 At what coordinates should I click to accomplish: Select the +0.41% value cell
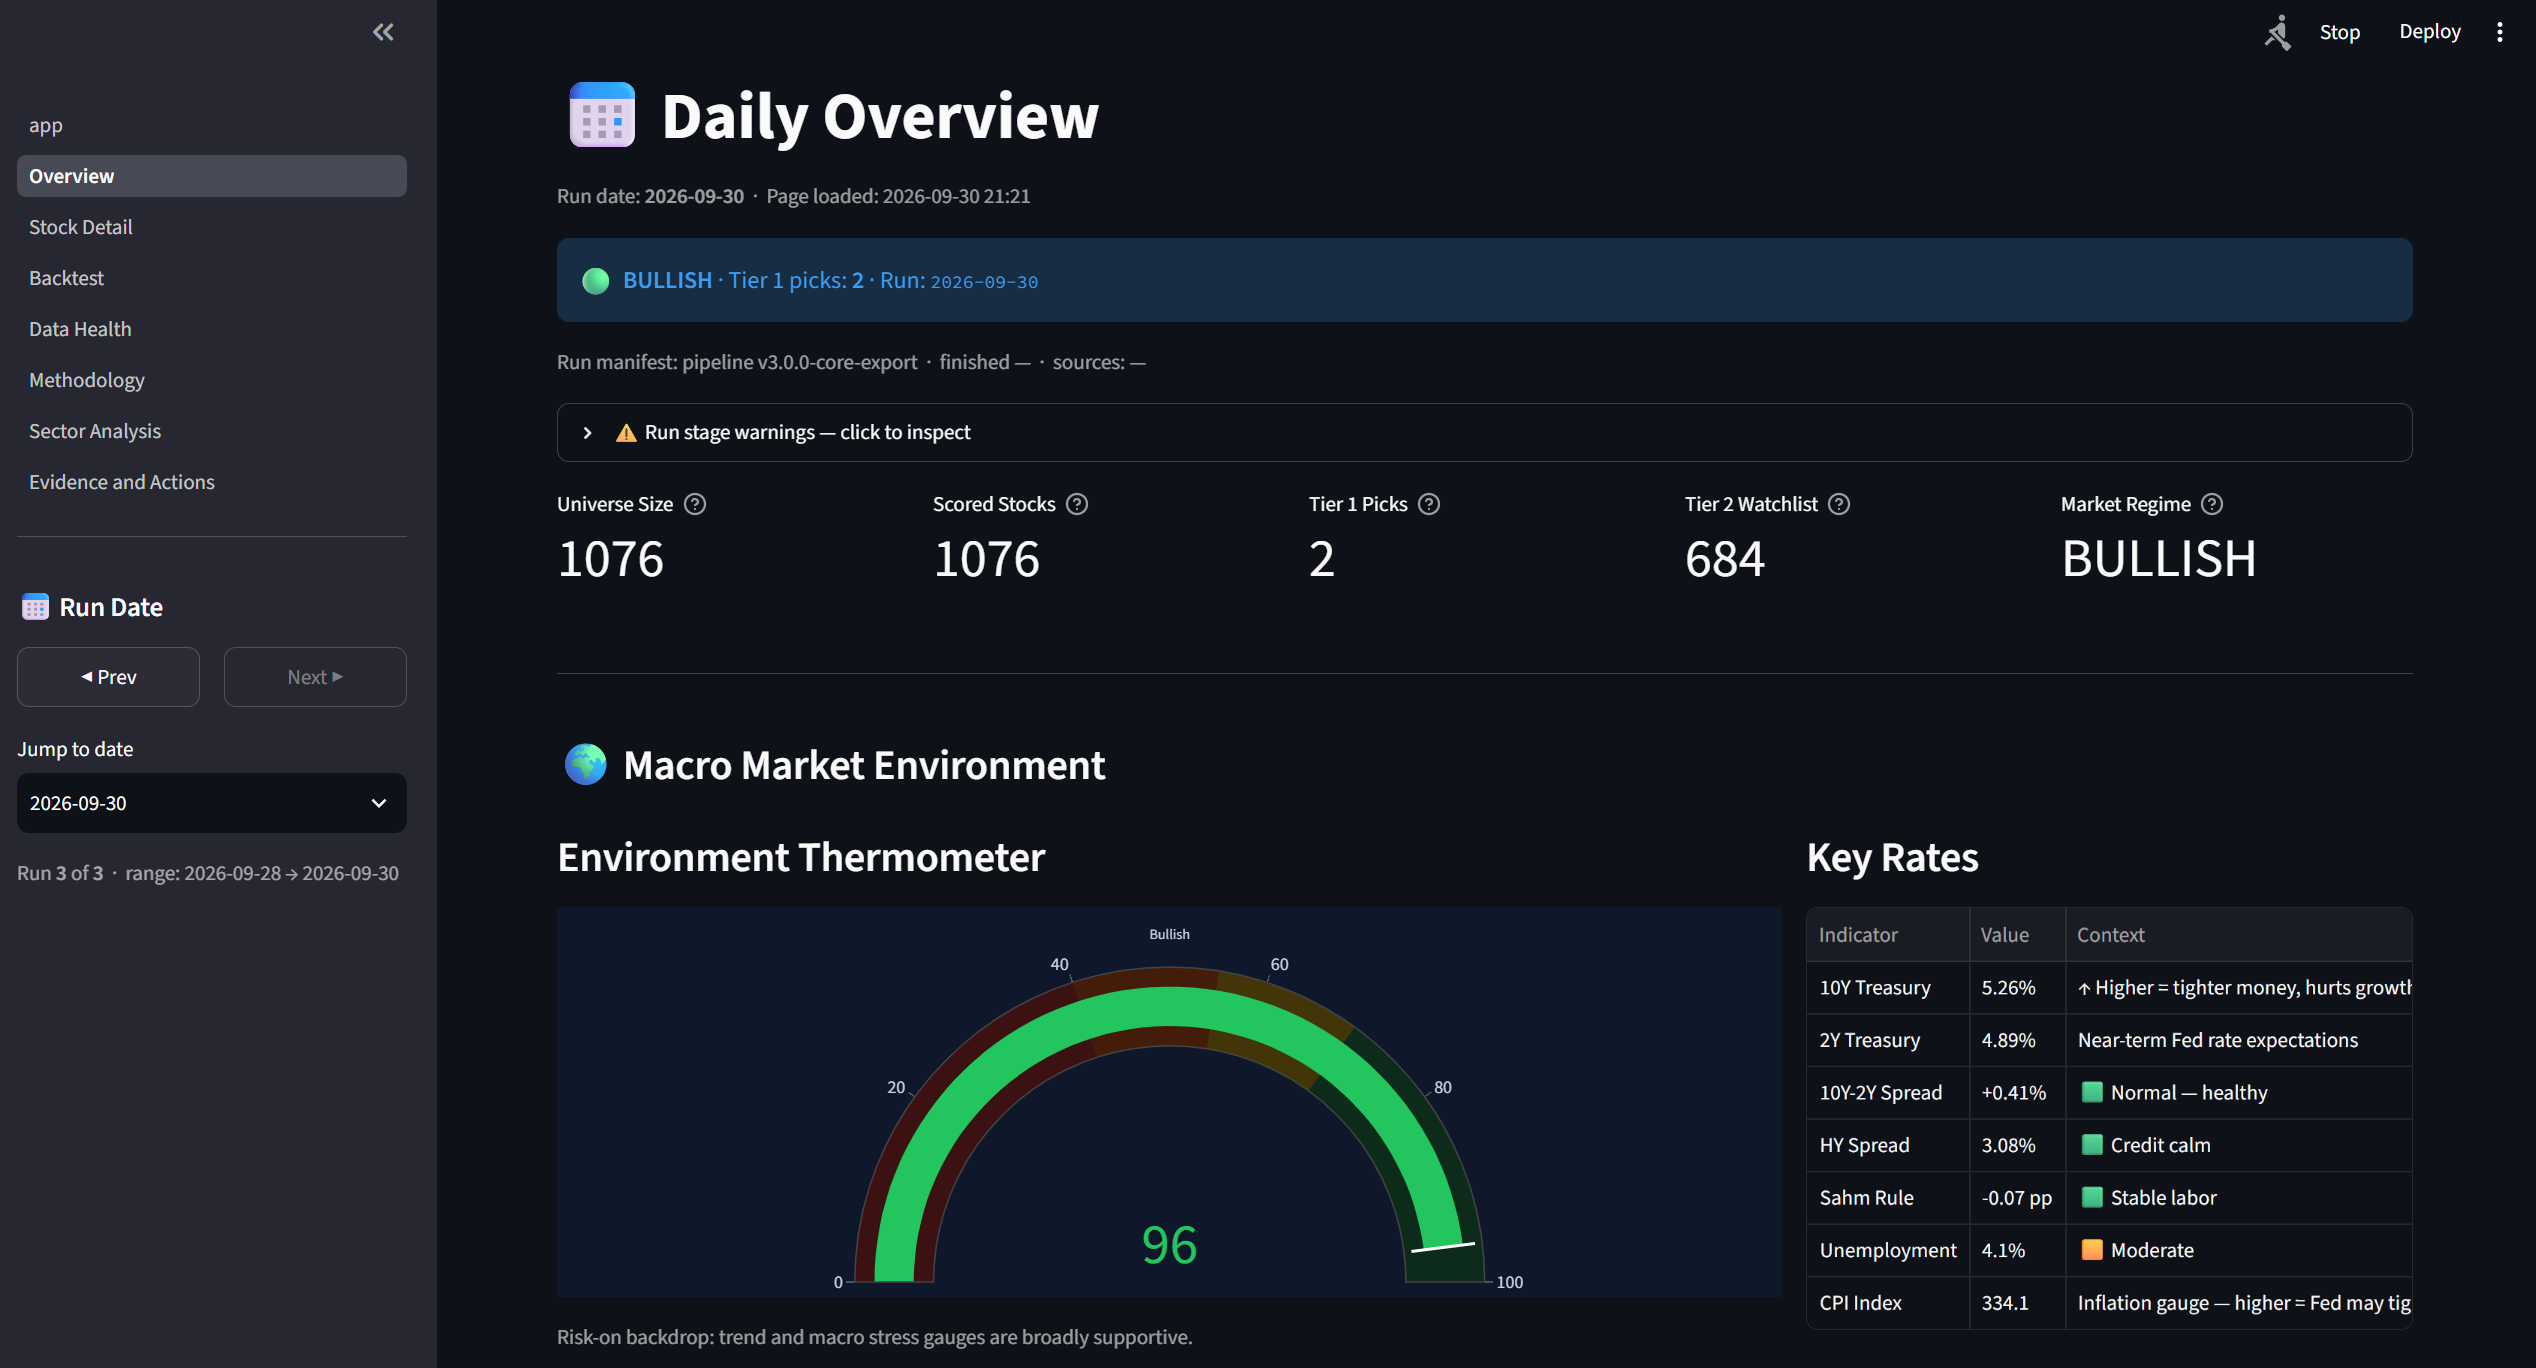coord(2018,1093)
